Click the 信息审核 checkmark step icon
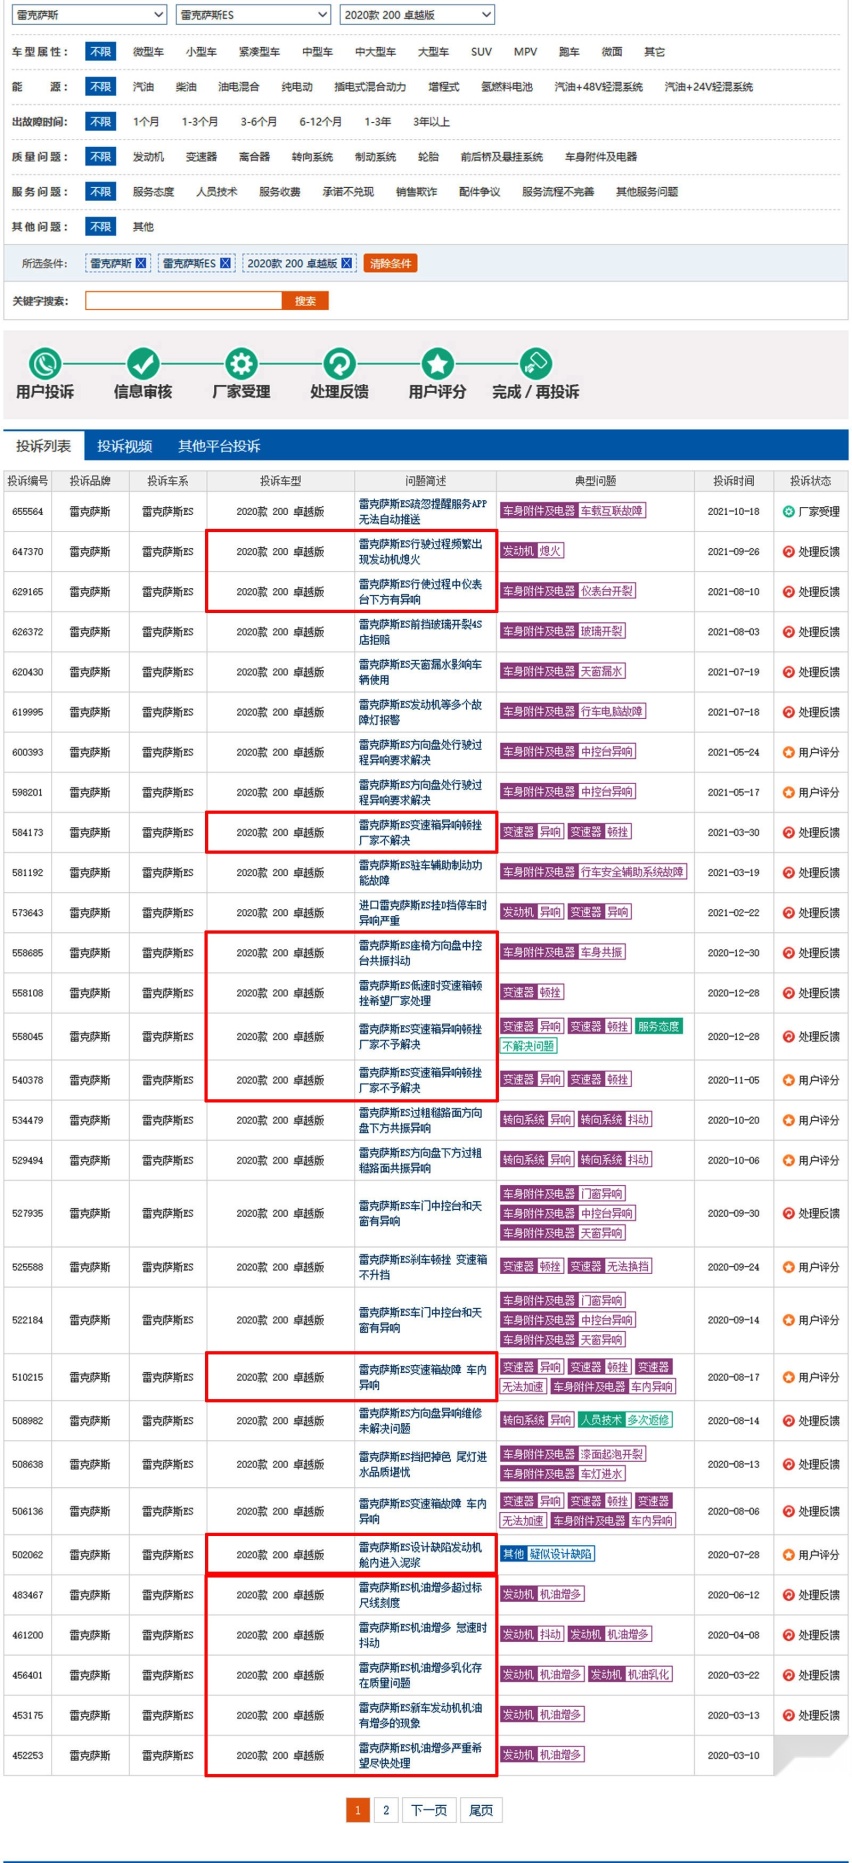This screenshot has width=852, height=1863. pyautogui.click(x=143, y=364)
